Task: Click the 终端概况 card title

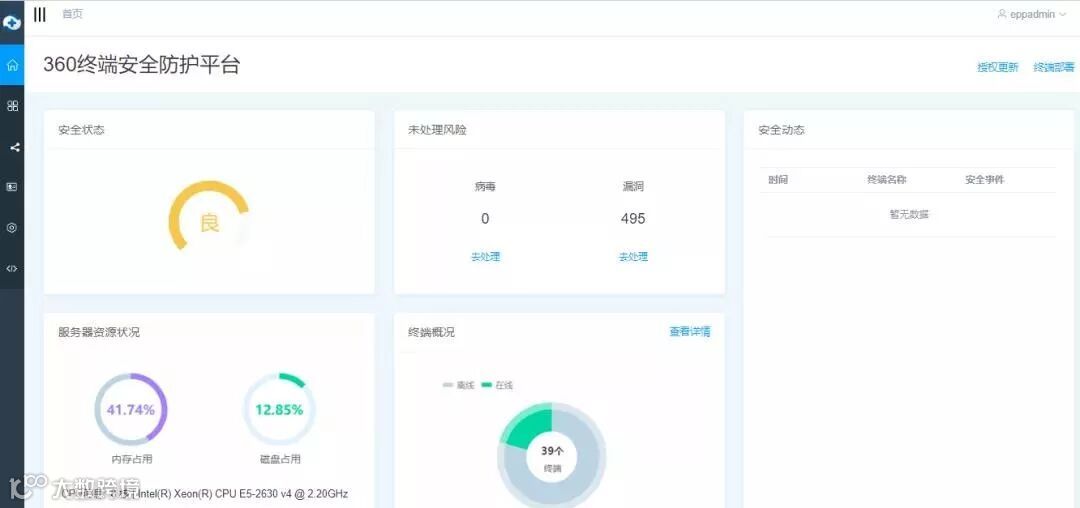Action: (431, 332)
